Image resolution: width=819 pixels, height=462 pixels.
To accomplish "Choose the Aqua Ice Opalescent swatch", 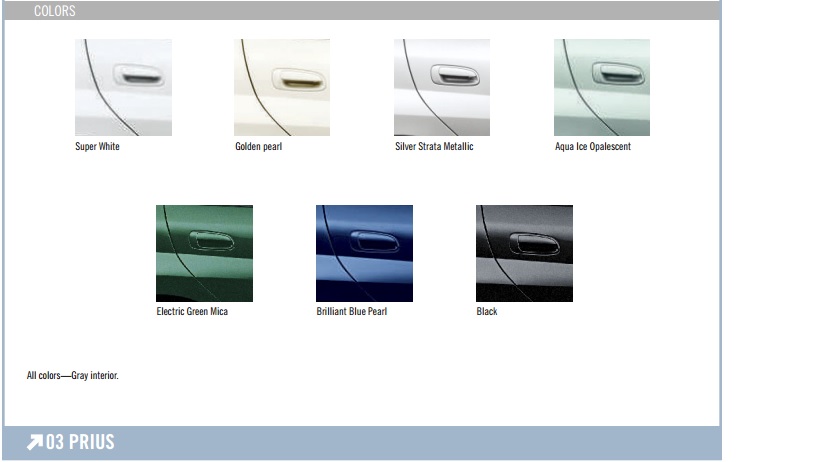I will click(602, 87).
